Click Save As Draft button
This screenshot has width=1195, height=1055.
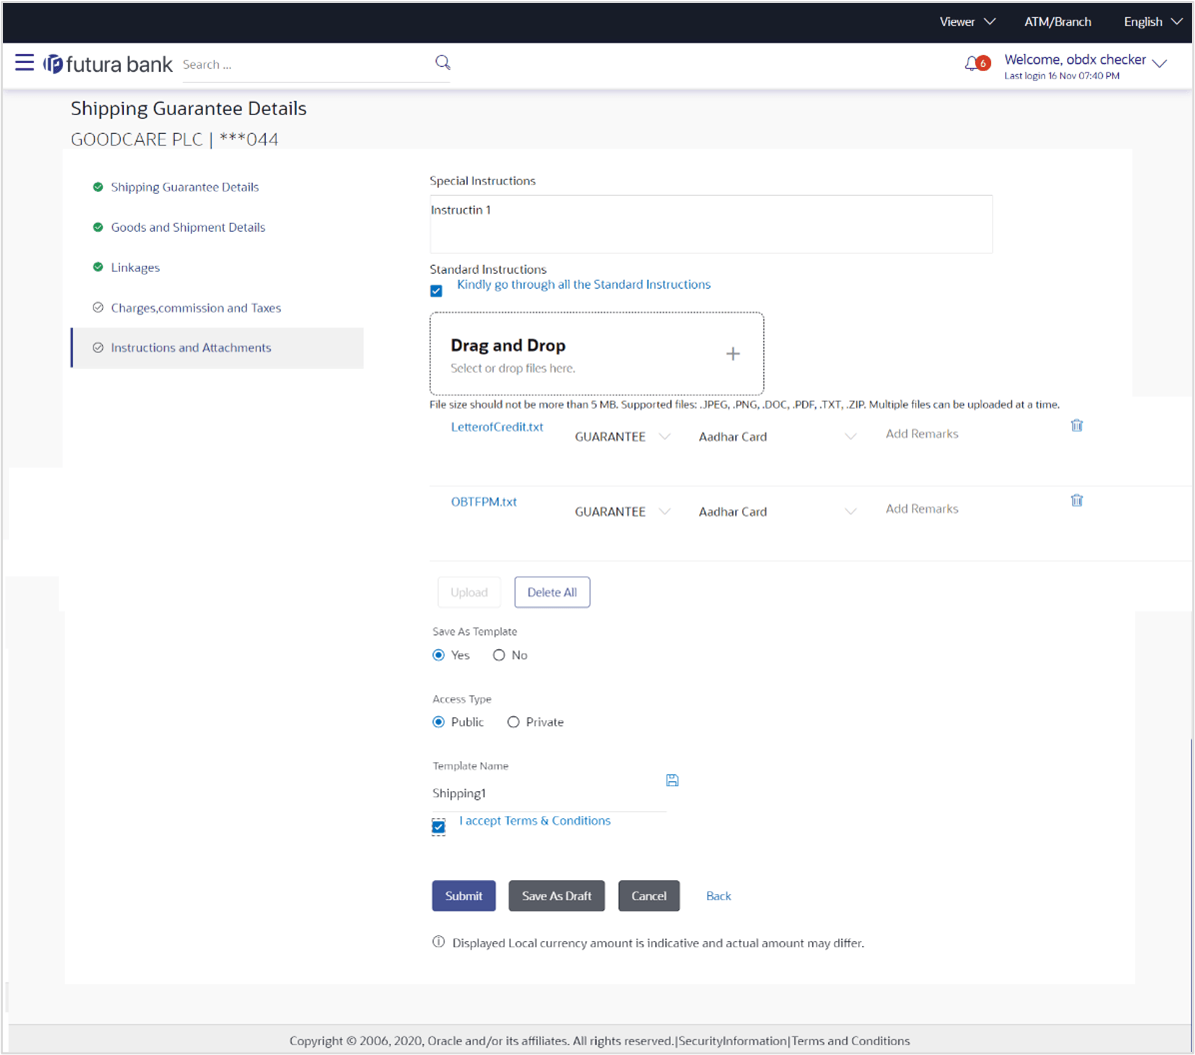click(x=556, y=896)
